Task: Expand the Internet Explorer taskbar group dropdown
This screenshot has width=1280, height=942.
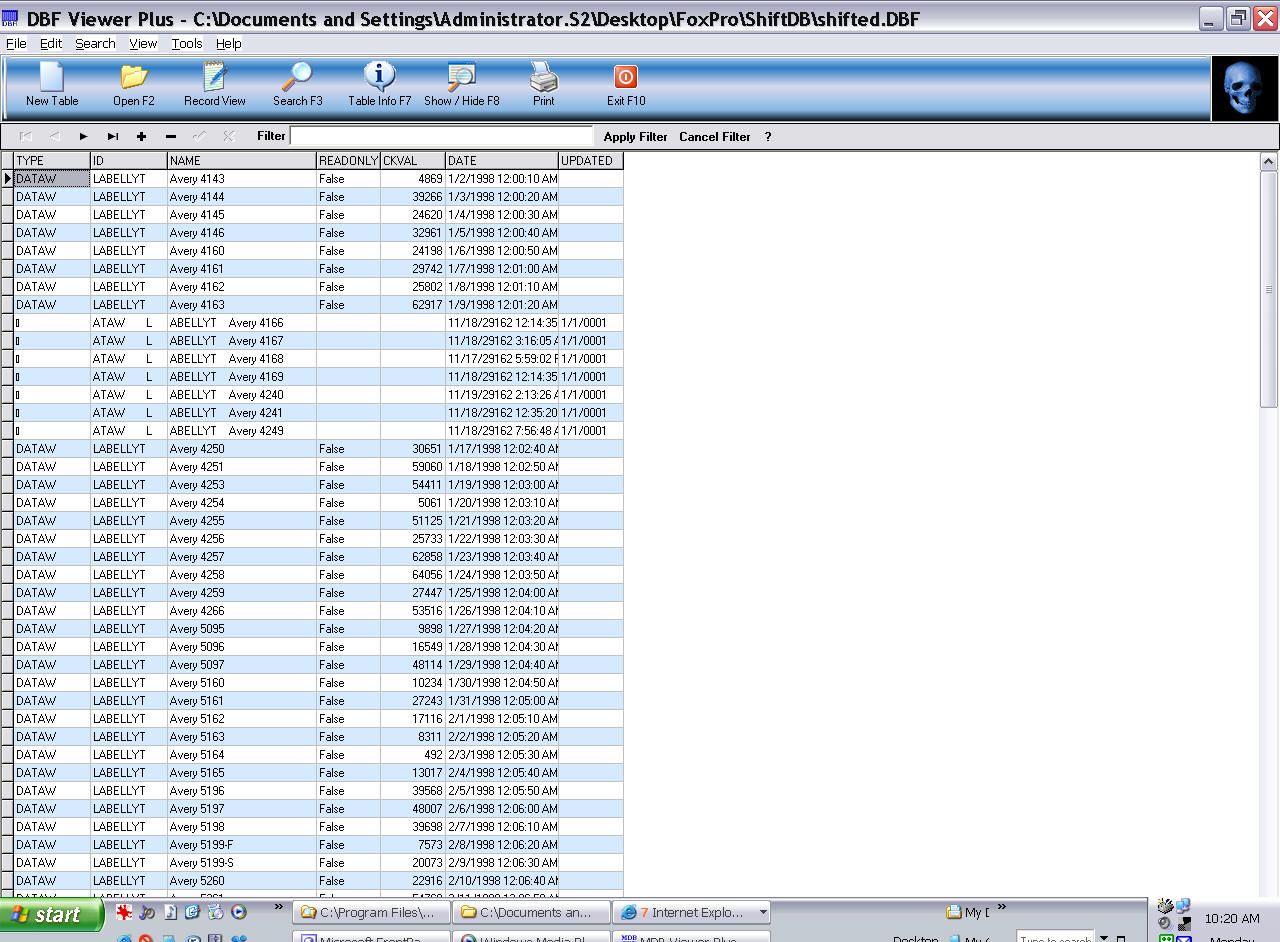Action: (763, 912)
